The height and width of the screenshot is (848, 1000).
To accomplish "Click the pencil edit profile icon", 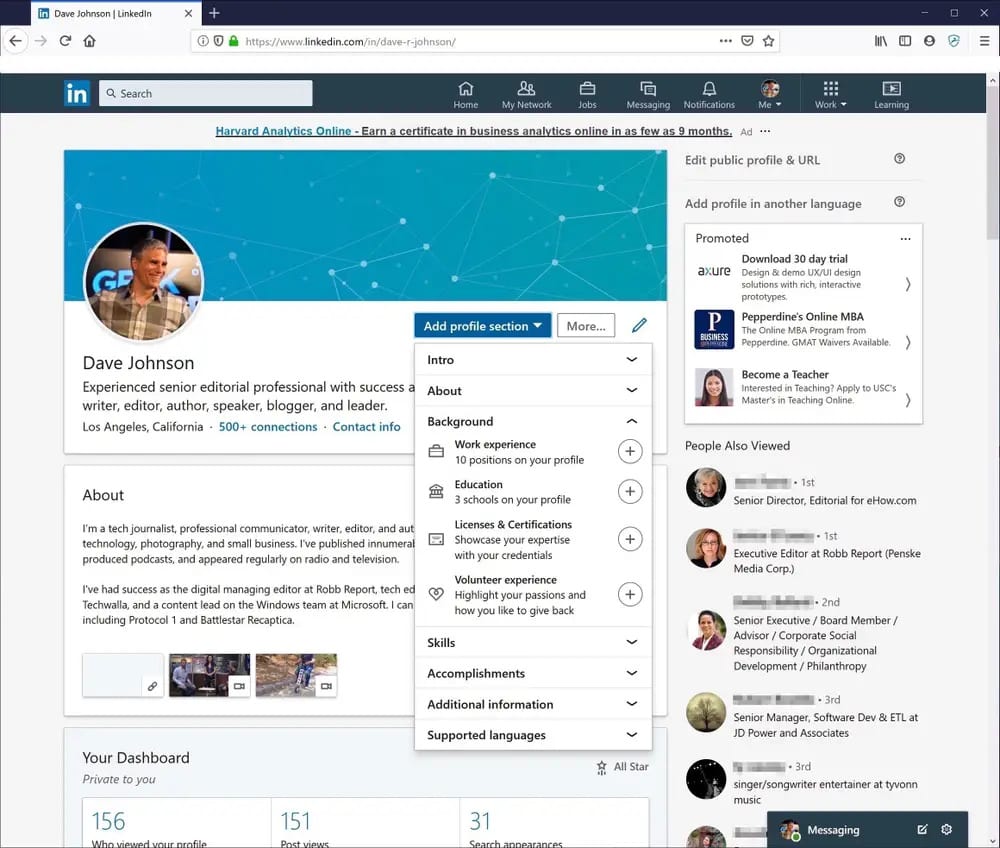I will pos(639,325).
